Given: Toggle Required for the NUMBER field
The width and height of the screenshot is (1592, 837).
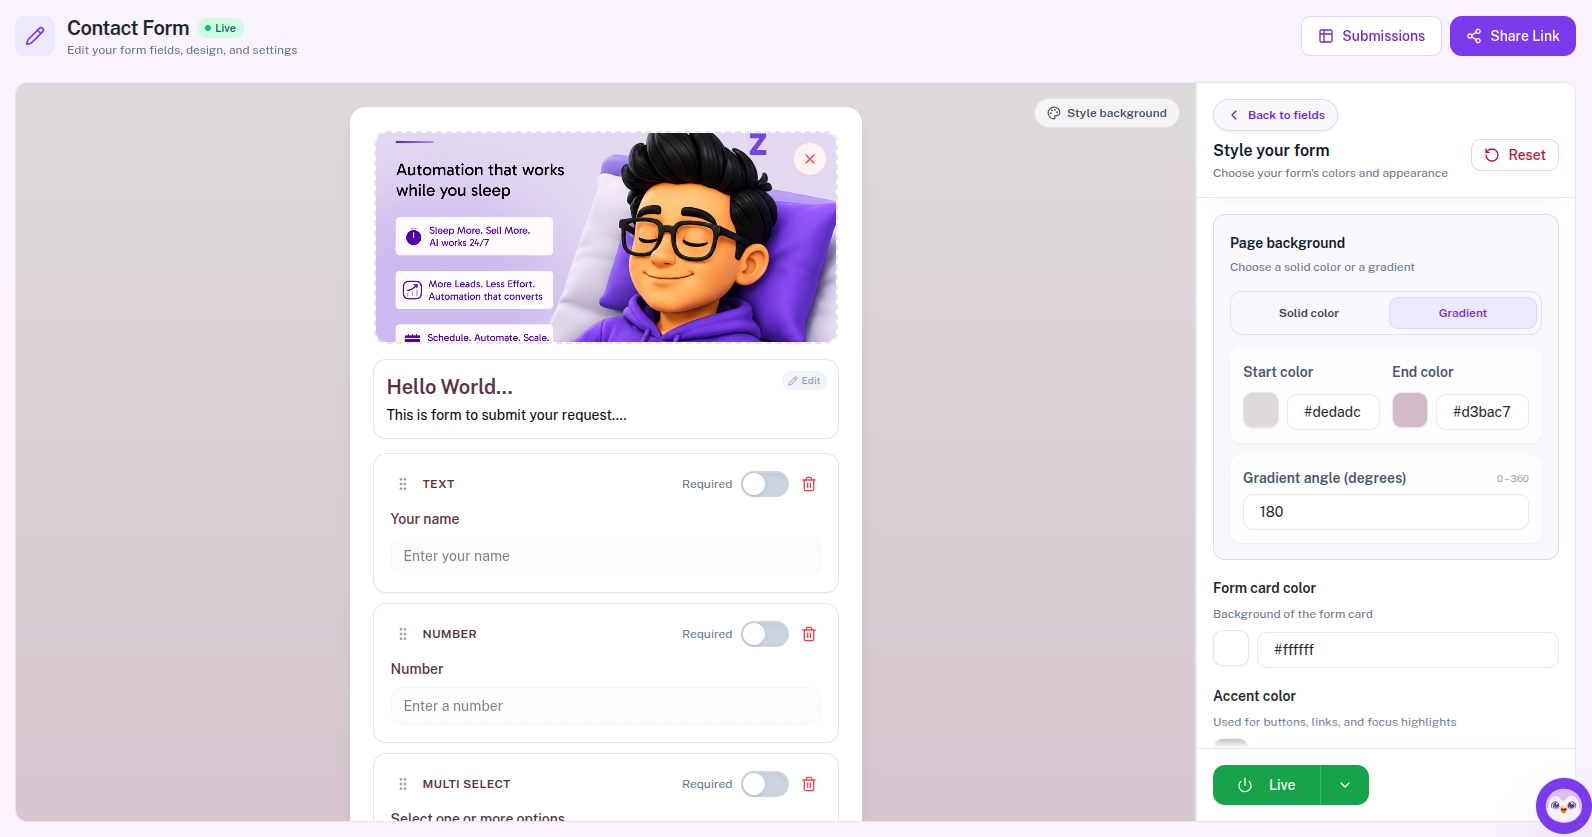Looking at the screenshot, I should [765, 634].
